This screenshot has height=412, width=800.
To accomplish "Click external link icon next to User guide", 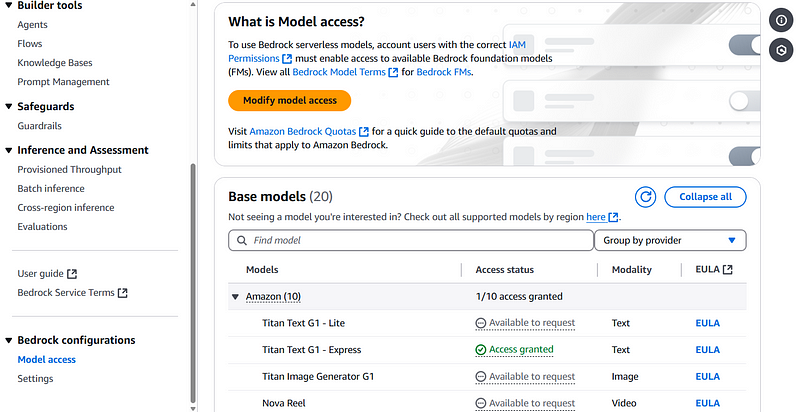I will tap(72, 274).
